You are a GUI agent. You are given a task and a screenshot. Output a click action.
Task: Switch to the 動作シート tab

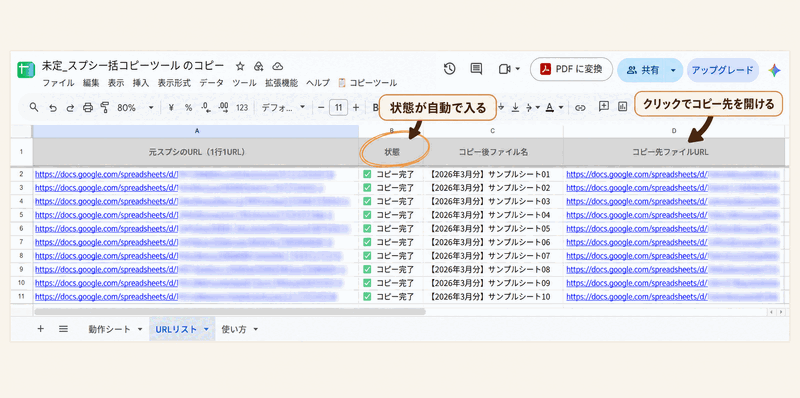coord(109,330)
